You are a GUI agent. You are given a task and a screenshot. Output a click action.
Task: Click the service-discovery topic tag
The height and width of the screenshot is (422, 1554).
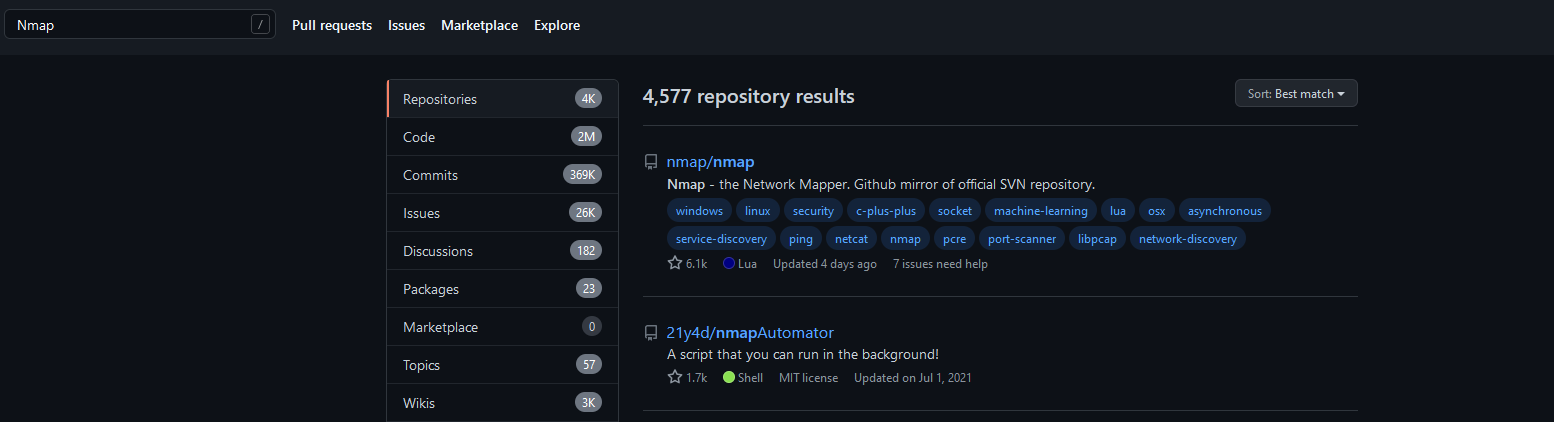click(x=721, y=239)
